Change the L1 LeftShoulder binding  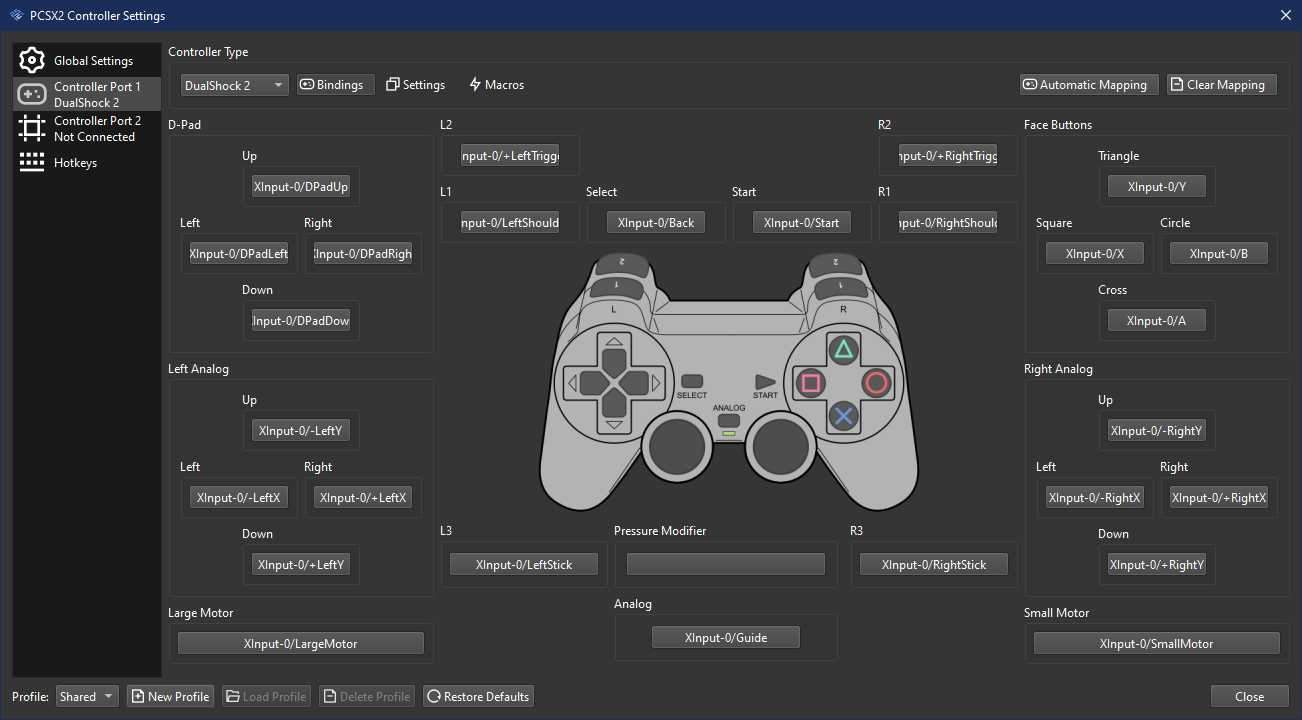[x=510, y=223]
